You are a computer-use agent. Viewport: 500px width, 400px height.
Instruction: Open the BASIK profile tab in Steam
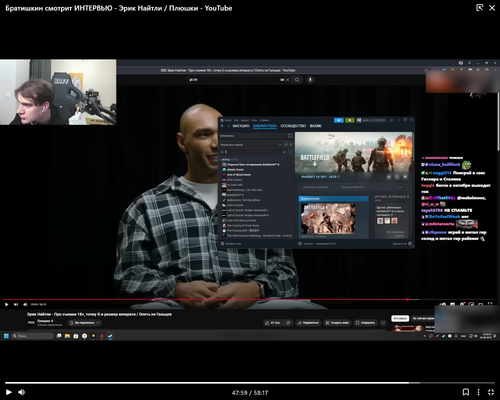(315, 126)
